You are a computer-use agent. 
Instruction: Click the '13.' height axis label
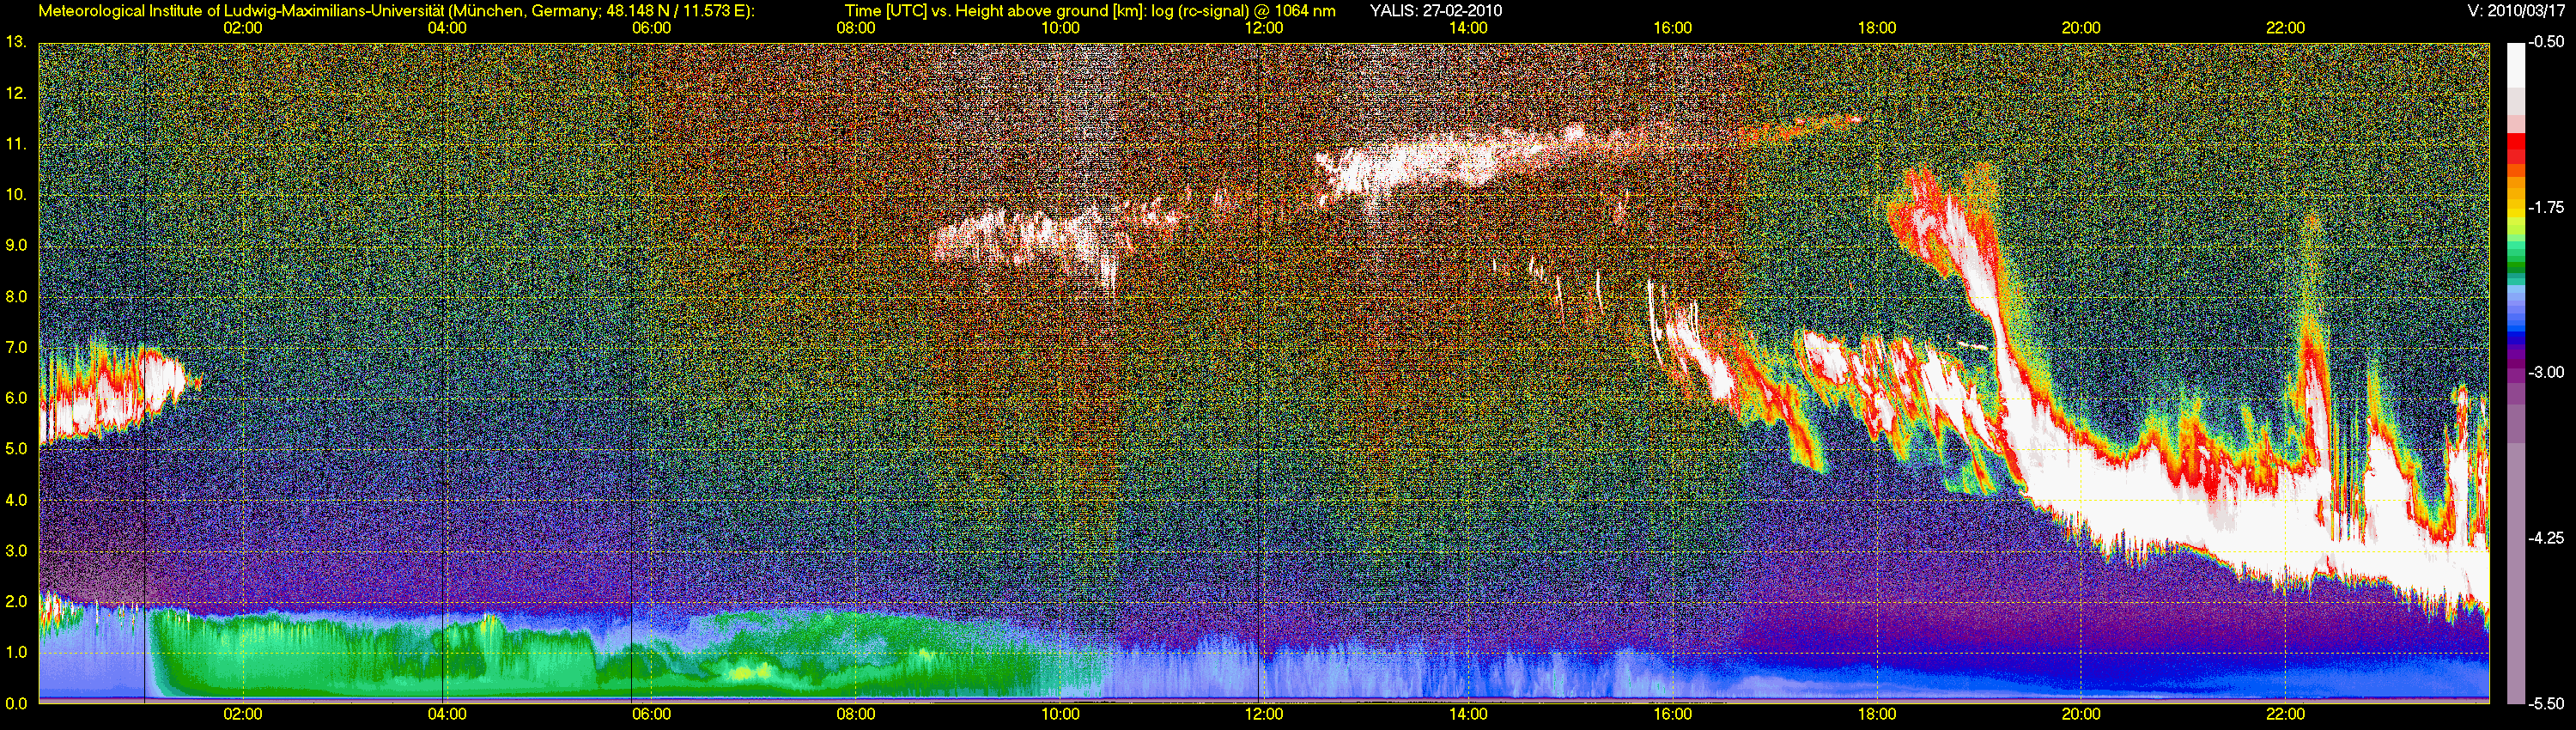tap(15, 42)
